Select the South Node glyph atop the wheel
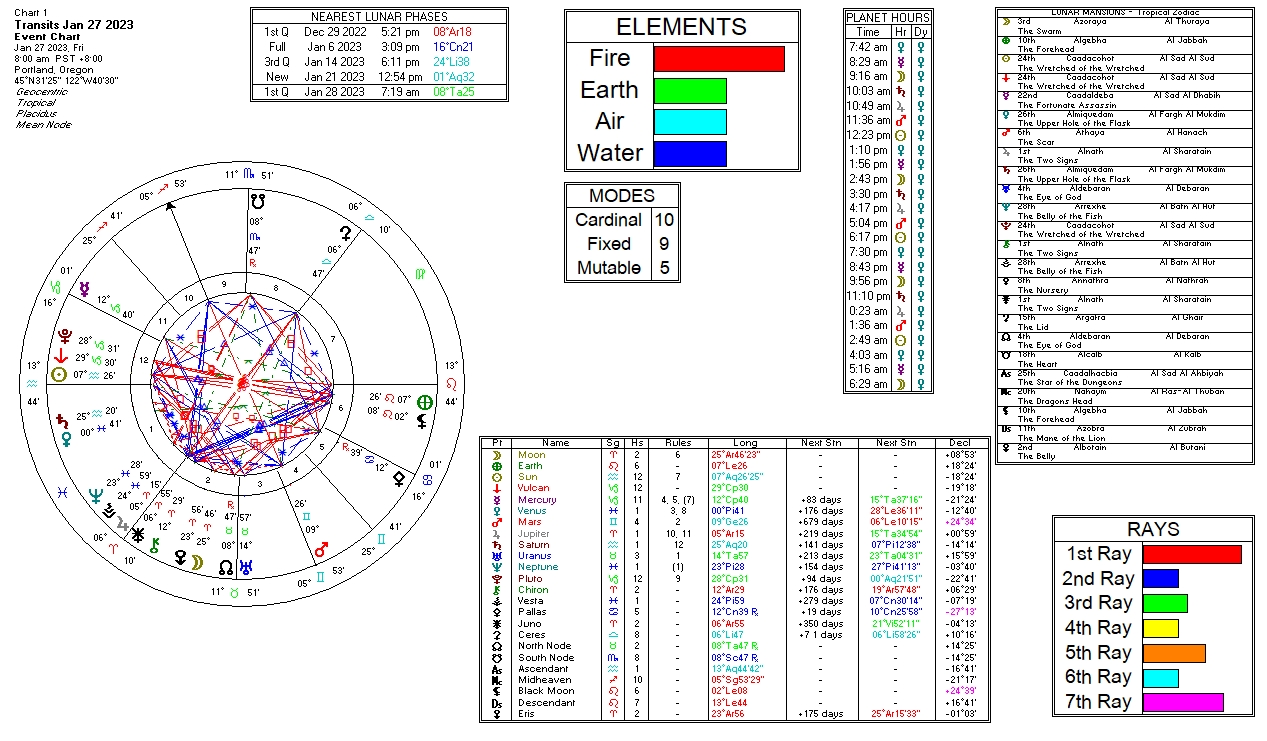 (257, 201)
